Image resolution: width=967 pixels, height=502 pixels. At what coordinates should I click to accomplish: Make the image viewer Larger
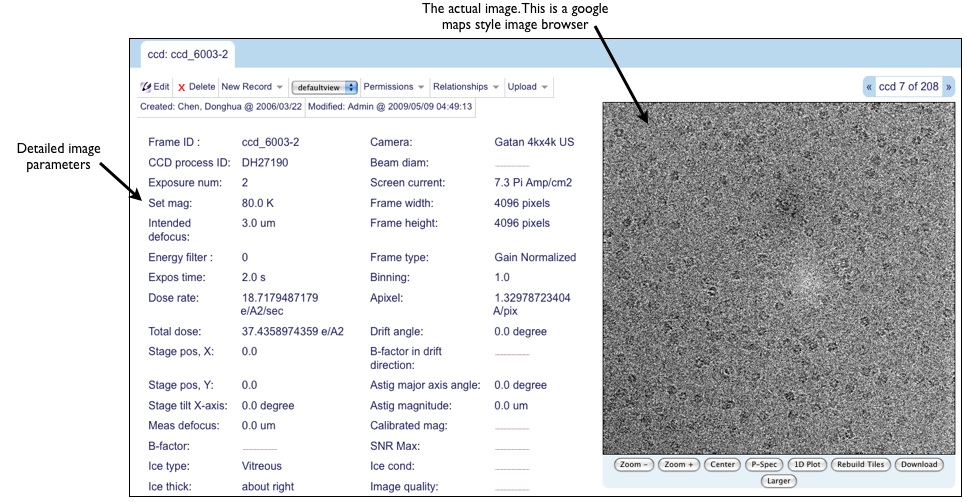(779, 481)
